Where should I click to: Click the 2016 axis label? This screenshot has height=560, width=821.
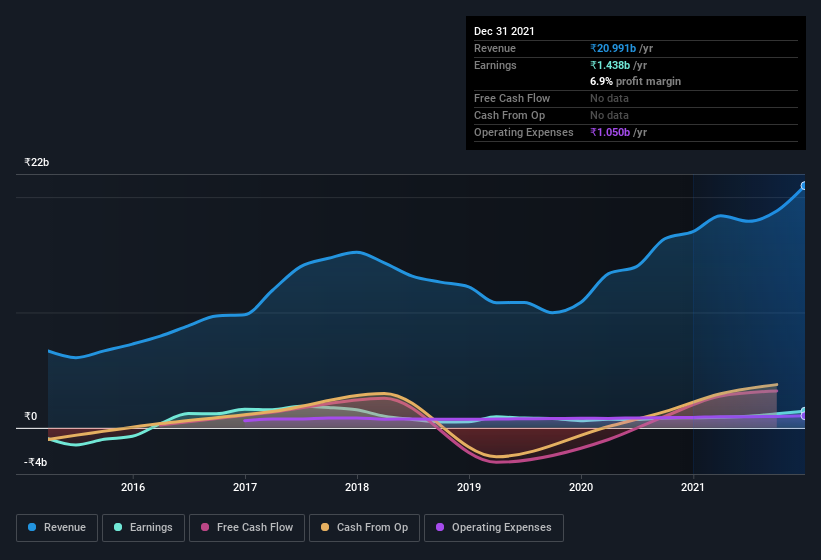(x=133, y=487)
